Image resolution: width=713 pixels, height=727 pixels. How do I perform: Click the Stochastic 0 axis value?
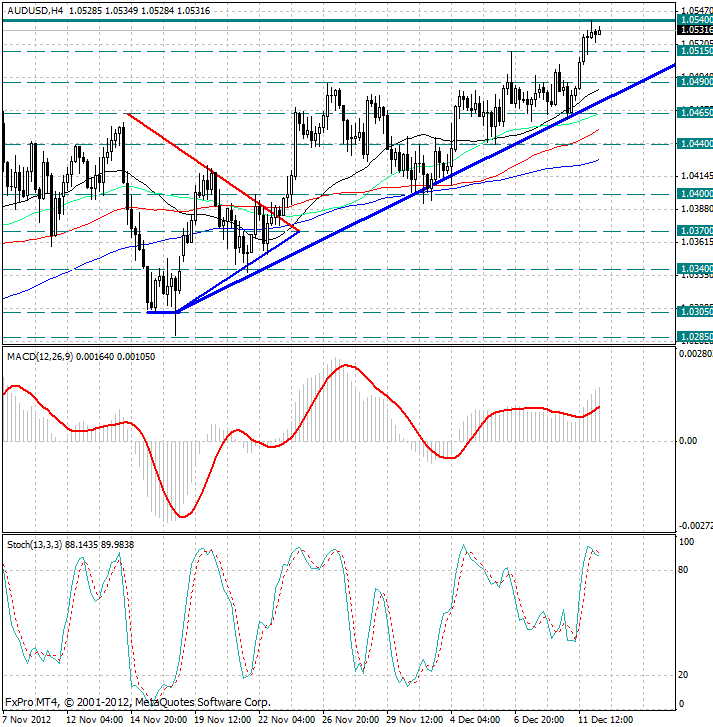pyautogui.click(x=681, y=704)
